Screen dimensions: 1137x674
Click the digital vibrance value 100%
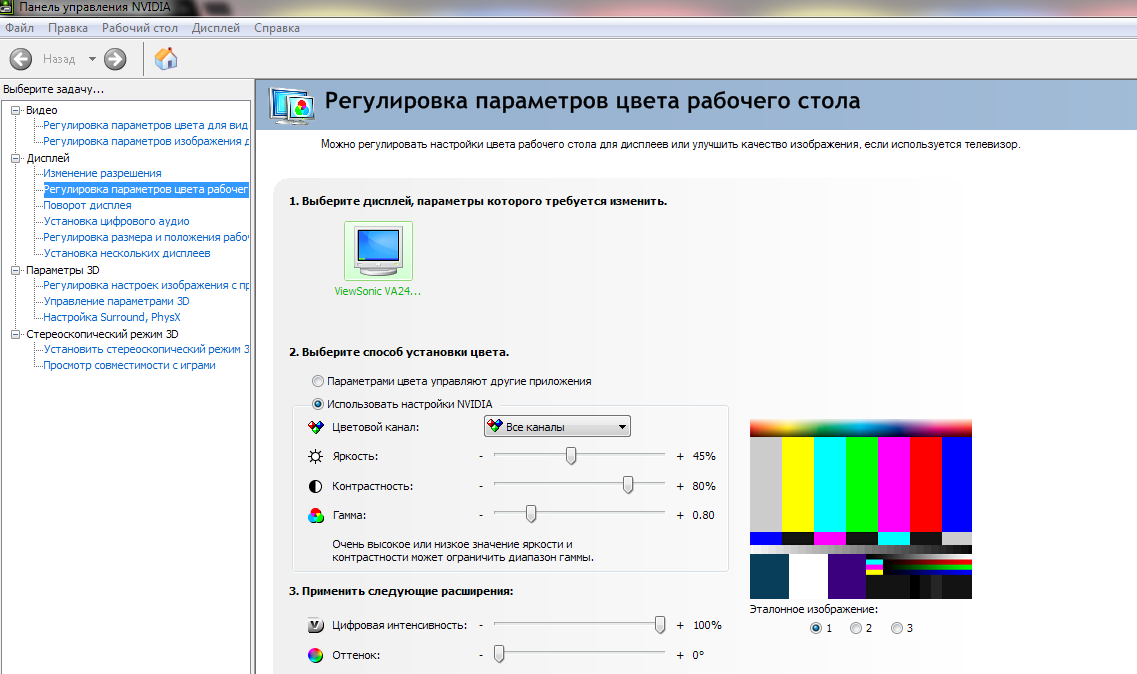[x=708, y=625]
